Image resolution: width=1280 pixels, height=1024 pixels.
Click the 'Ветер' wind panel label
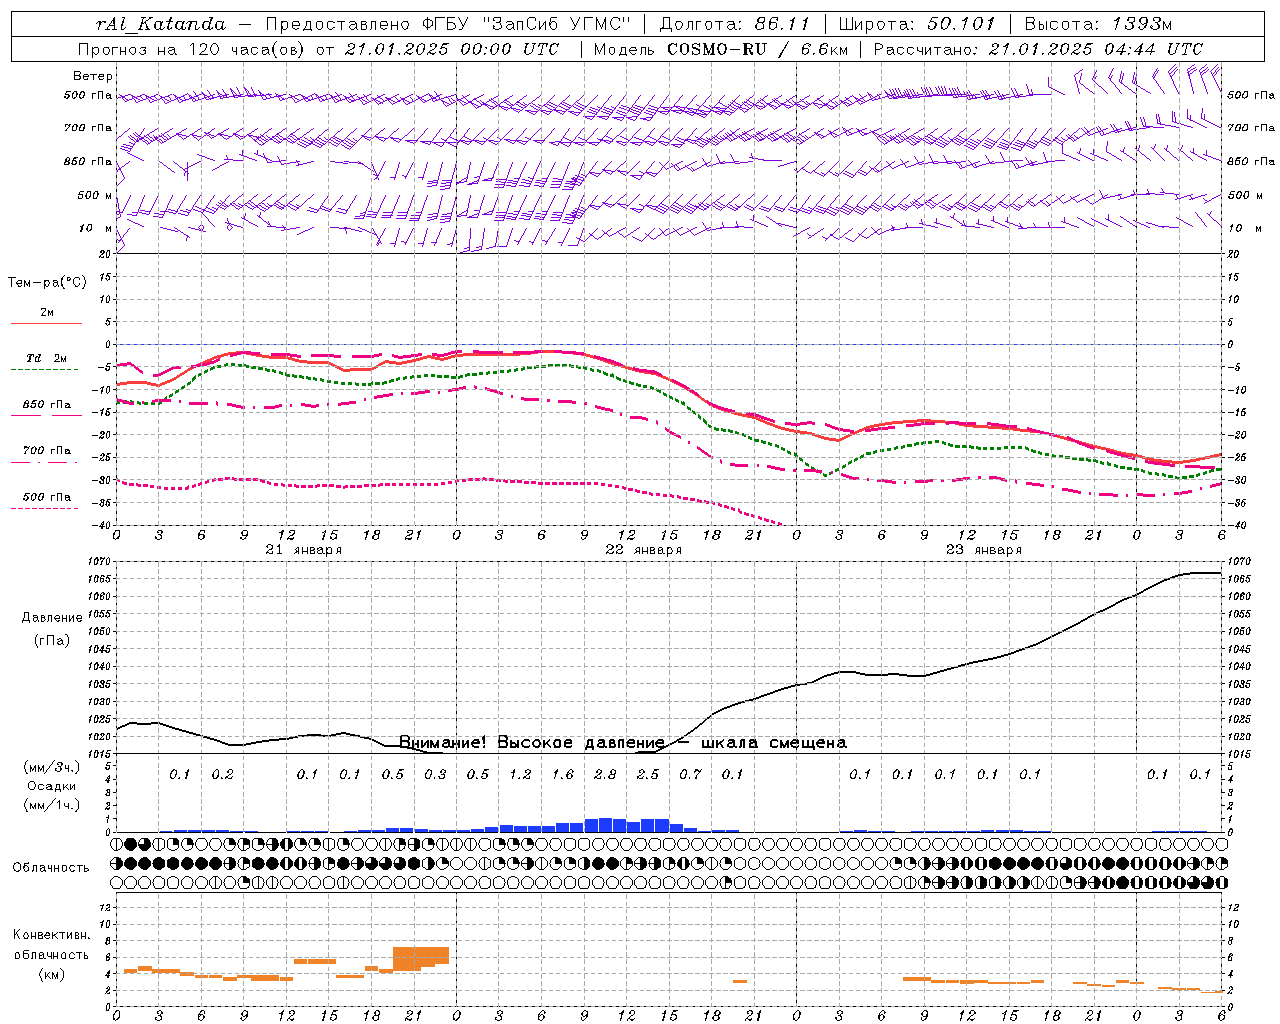[92, 76]
